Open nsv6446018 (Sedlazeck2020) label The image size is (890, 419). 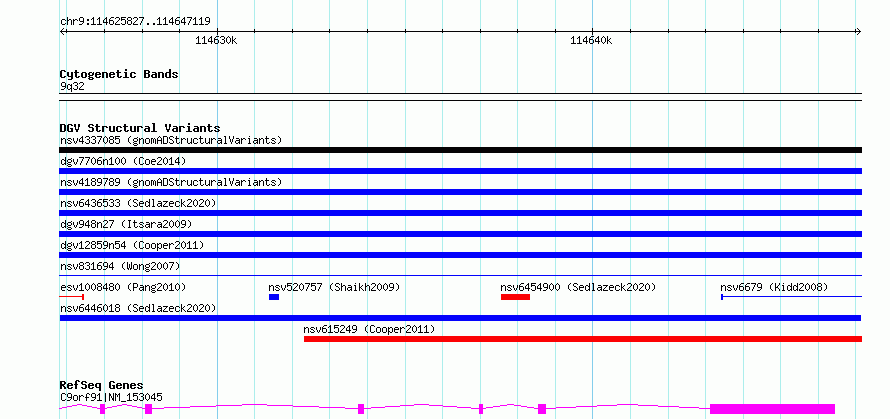tap(138, 308)
